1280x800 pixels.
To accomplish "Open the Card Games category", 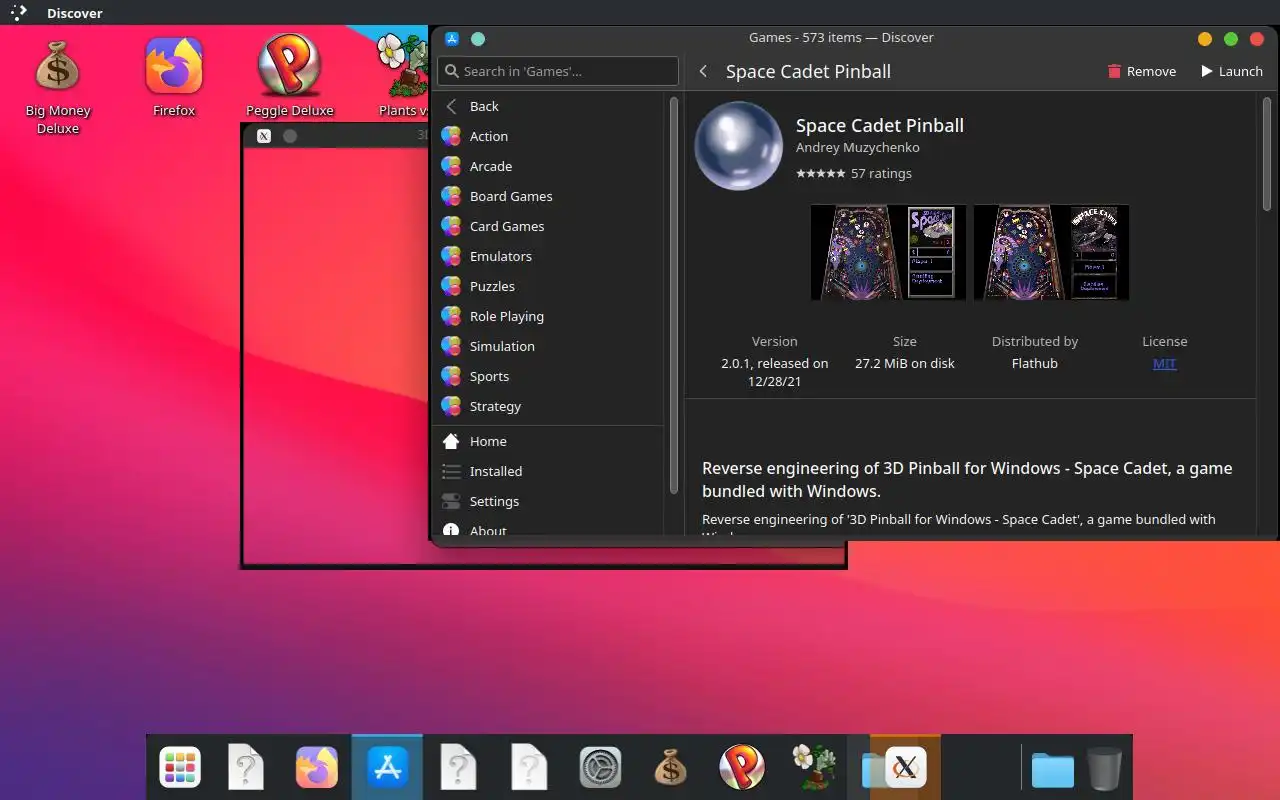I will point(548,226).
